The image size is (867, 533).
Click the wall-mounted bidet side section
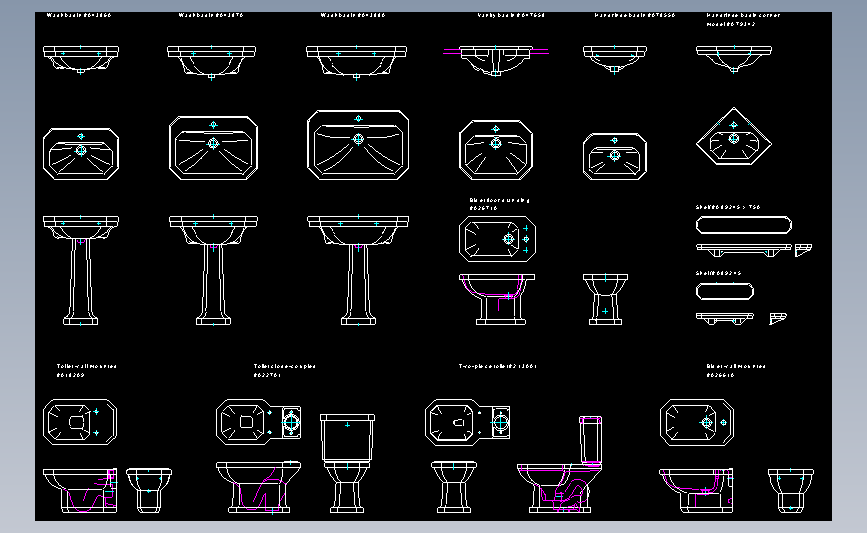pyautogui.click(x=696, y=490)
